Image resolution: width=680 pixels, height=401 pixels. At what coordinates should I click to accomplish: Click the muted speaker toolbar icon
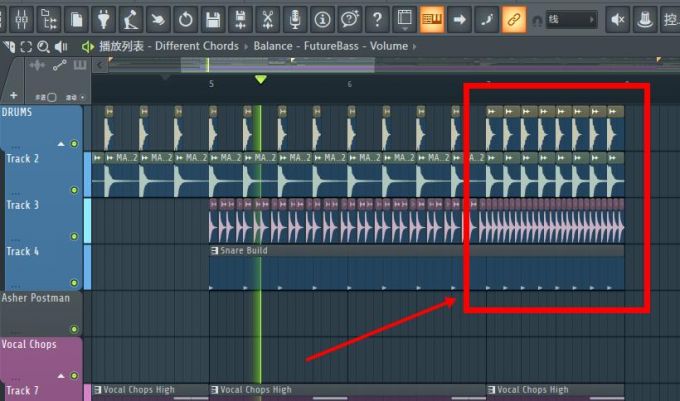tap(618, 20)
